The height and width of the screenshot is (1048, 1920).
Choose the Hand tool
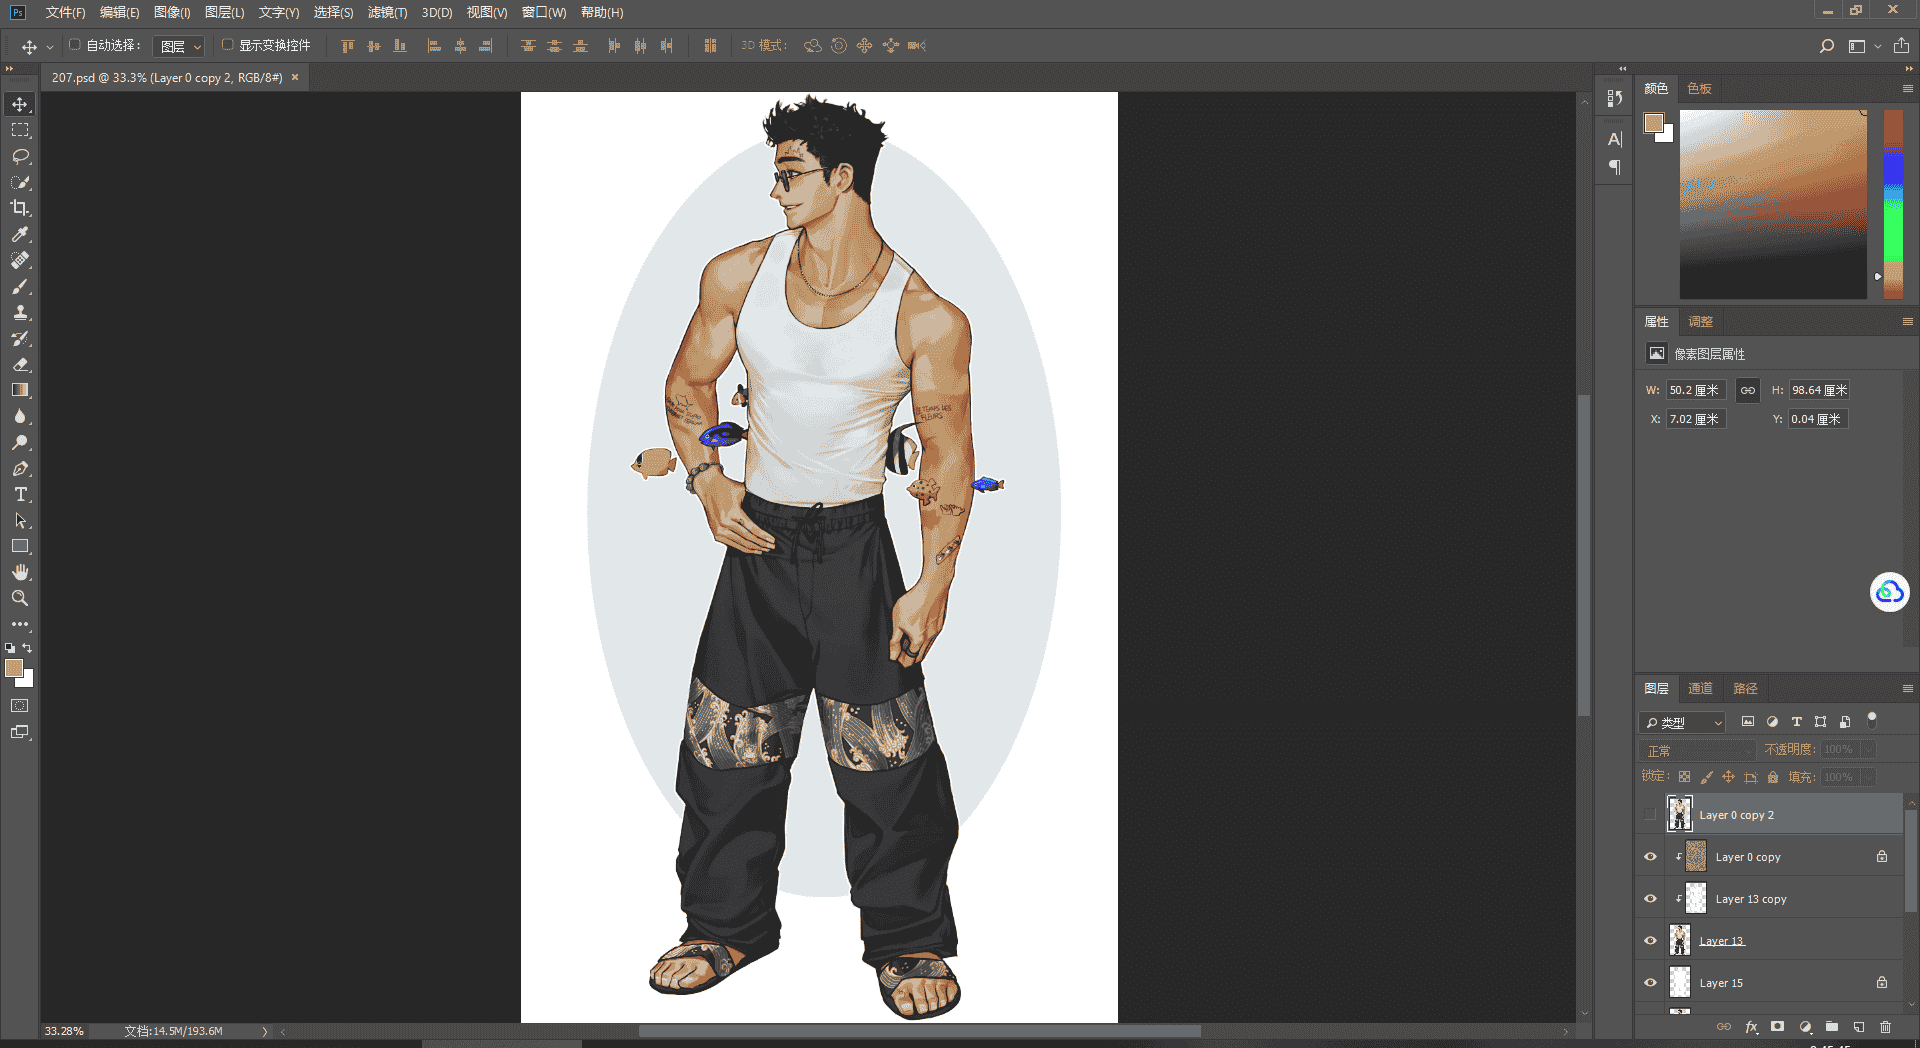[20, 572]
